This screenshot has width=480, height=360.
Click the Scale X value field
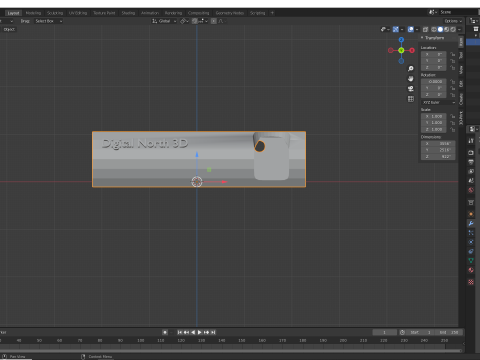point(434,116)
